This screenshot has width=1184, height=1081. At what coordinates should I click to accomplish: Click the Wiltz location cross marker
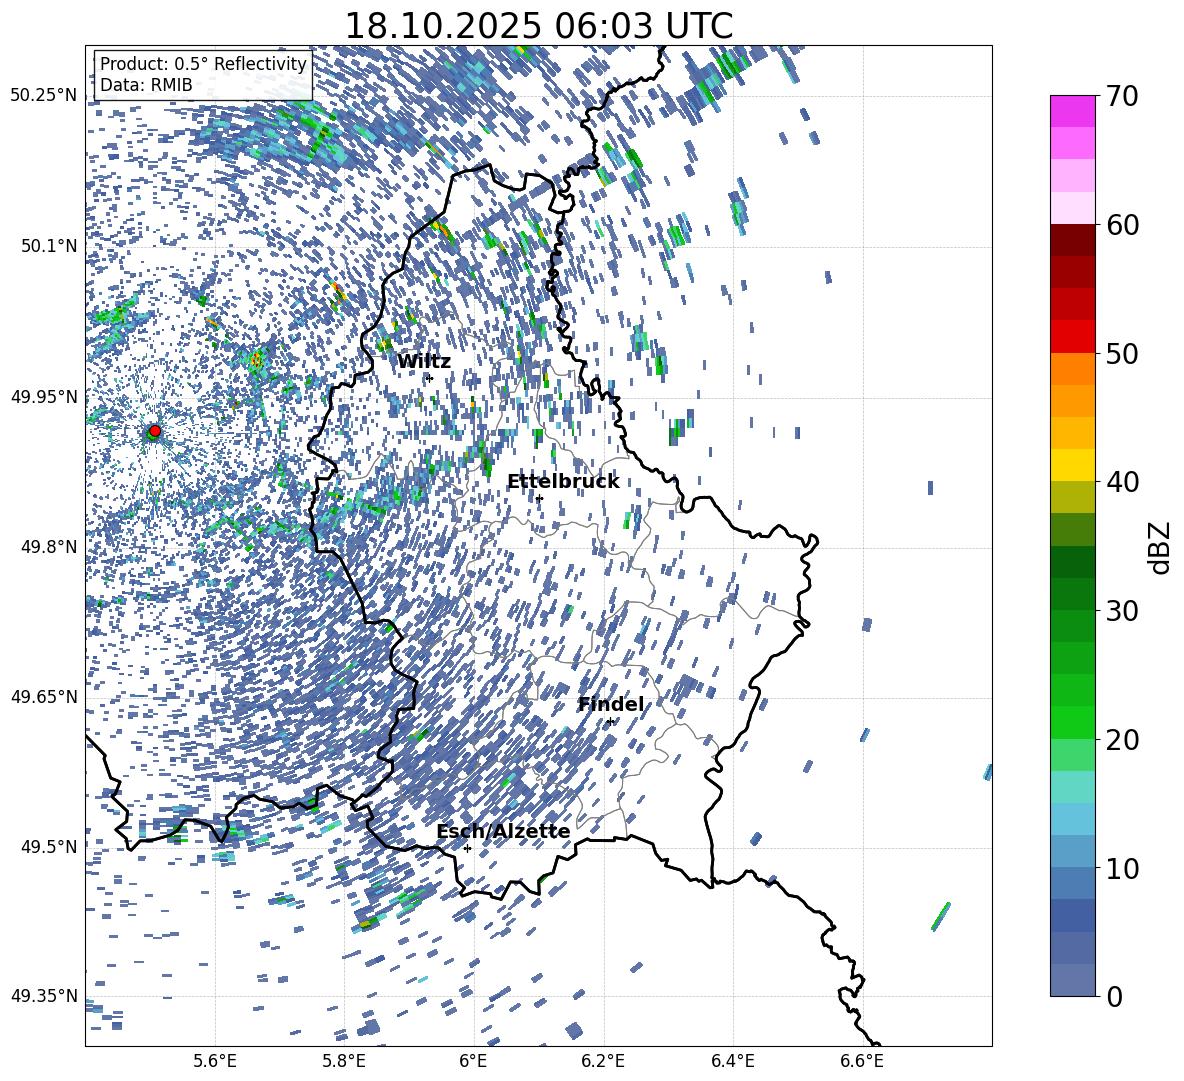(430, 378)
